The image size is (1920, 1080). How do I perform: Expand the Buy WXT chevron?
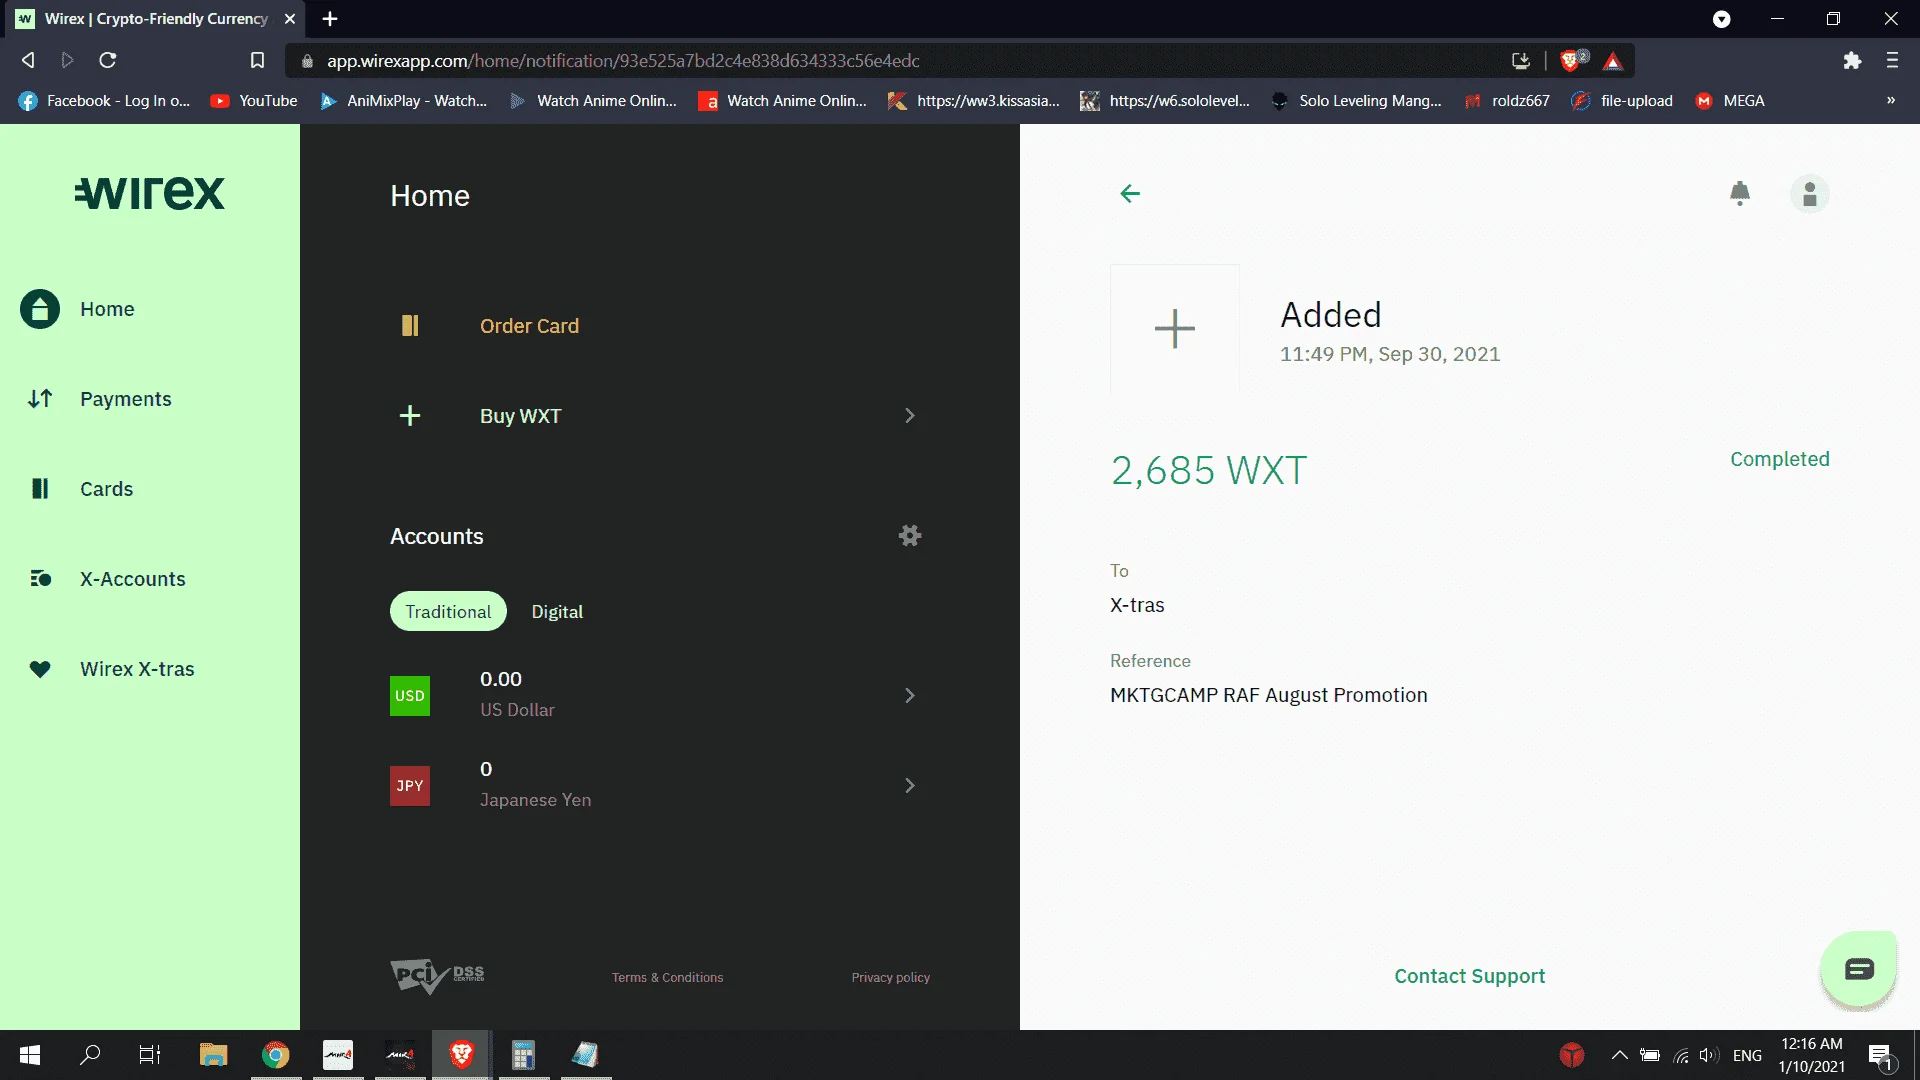pos(910,416)
